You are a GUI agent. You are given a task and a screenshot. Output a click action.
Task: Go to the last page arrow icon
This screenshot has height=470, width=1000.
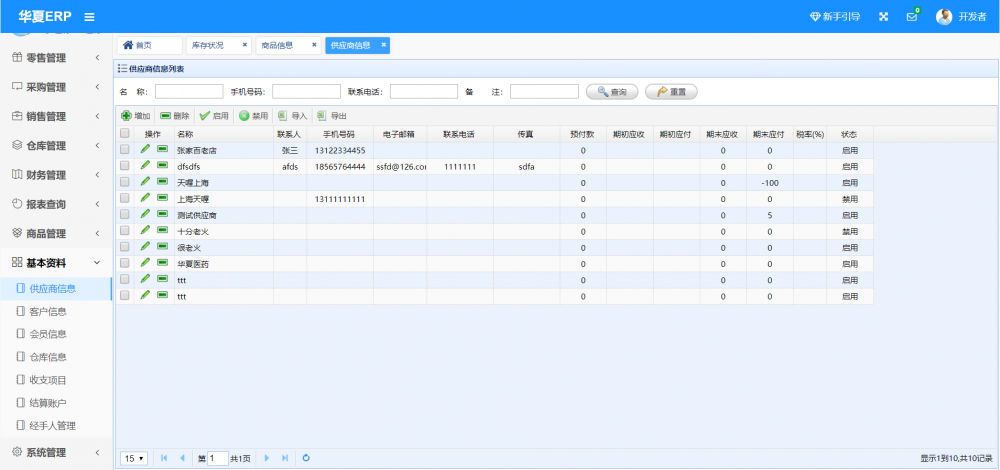click(x=284, y=458)
